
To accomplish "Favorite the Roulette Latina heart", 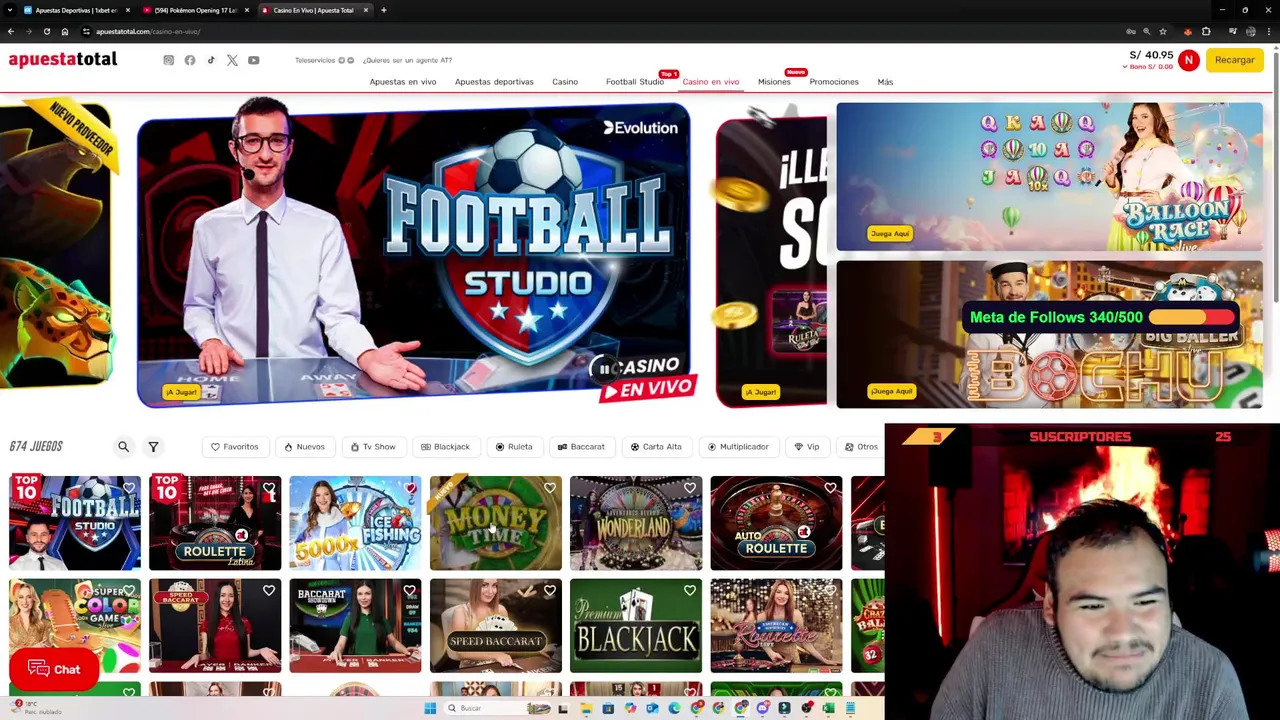I will [x=269, y=488].
